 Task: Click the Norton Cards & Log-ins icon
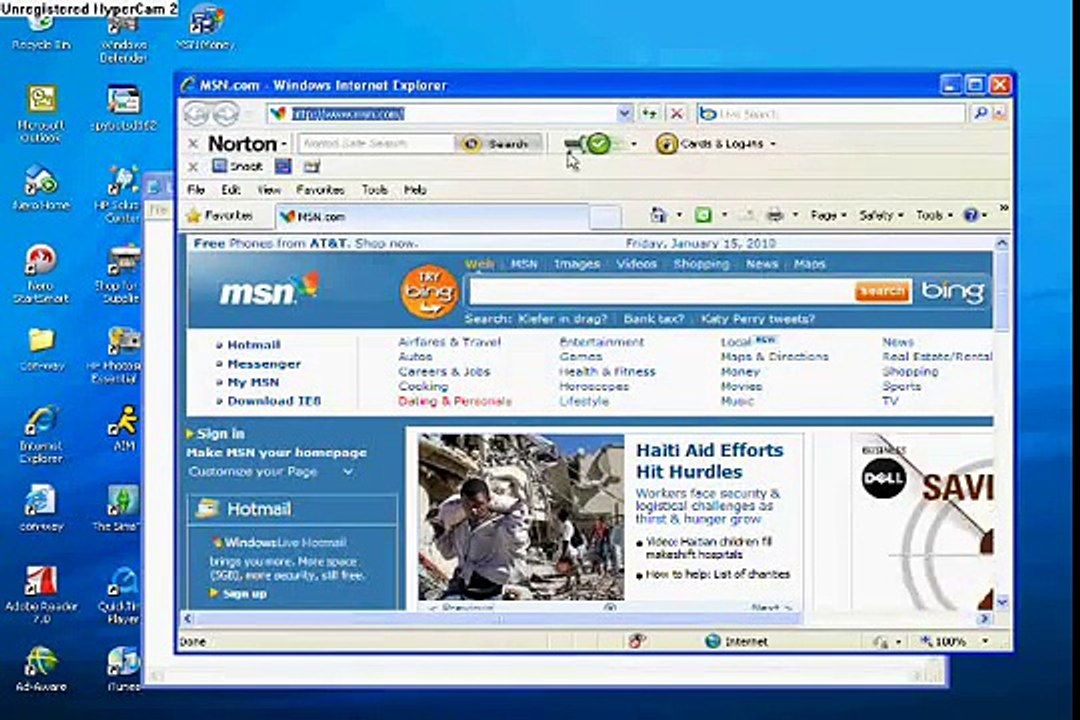(666, 143)
